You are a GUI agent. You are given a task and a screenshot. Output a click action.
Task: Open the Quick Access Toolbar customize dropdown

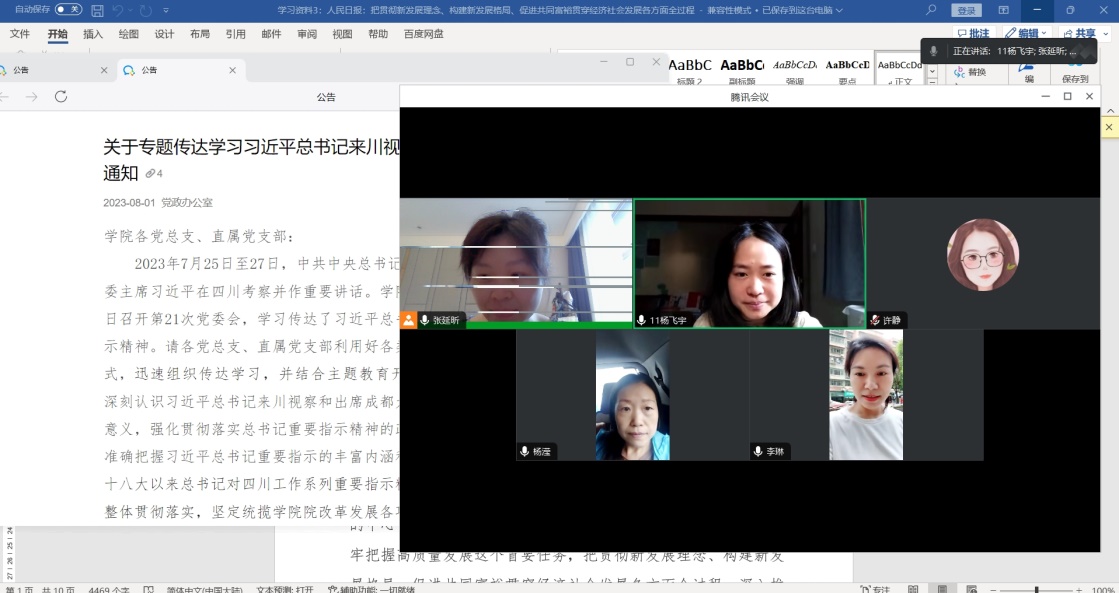[x=166, y=11]
